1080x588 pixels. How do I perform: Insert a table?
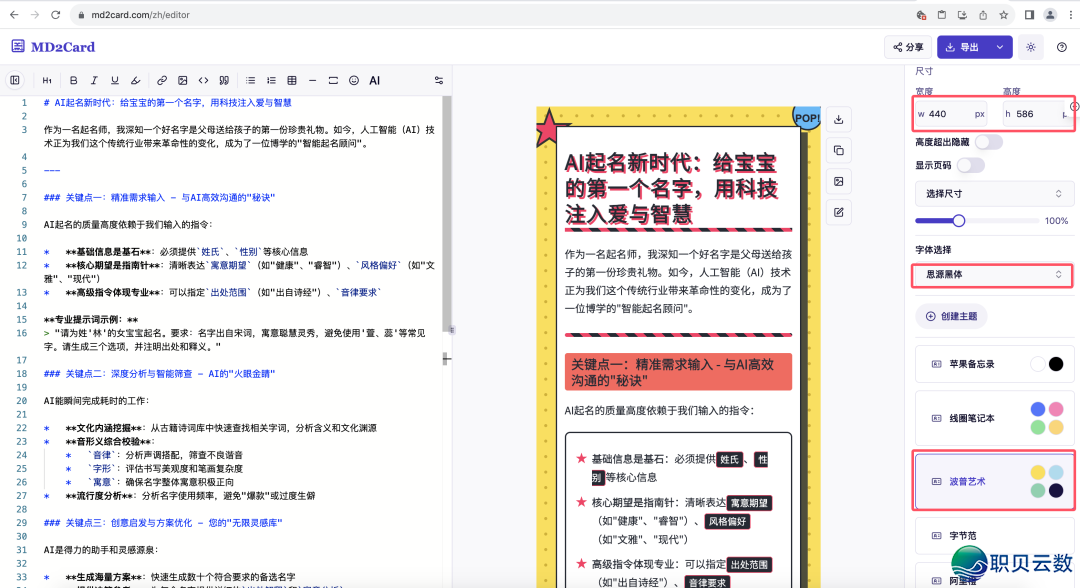[x=292, y=81]
